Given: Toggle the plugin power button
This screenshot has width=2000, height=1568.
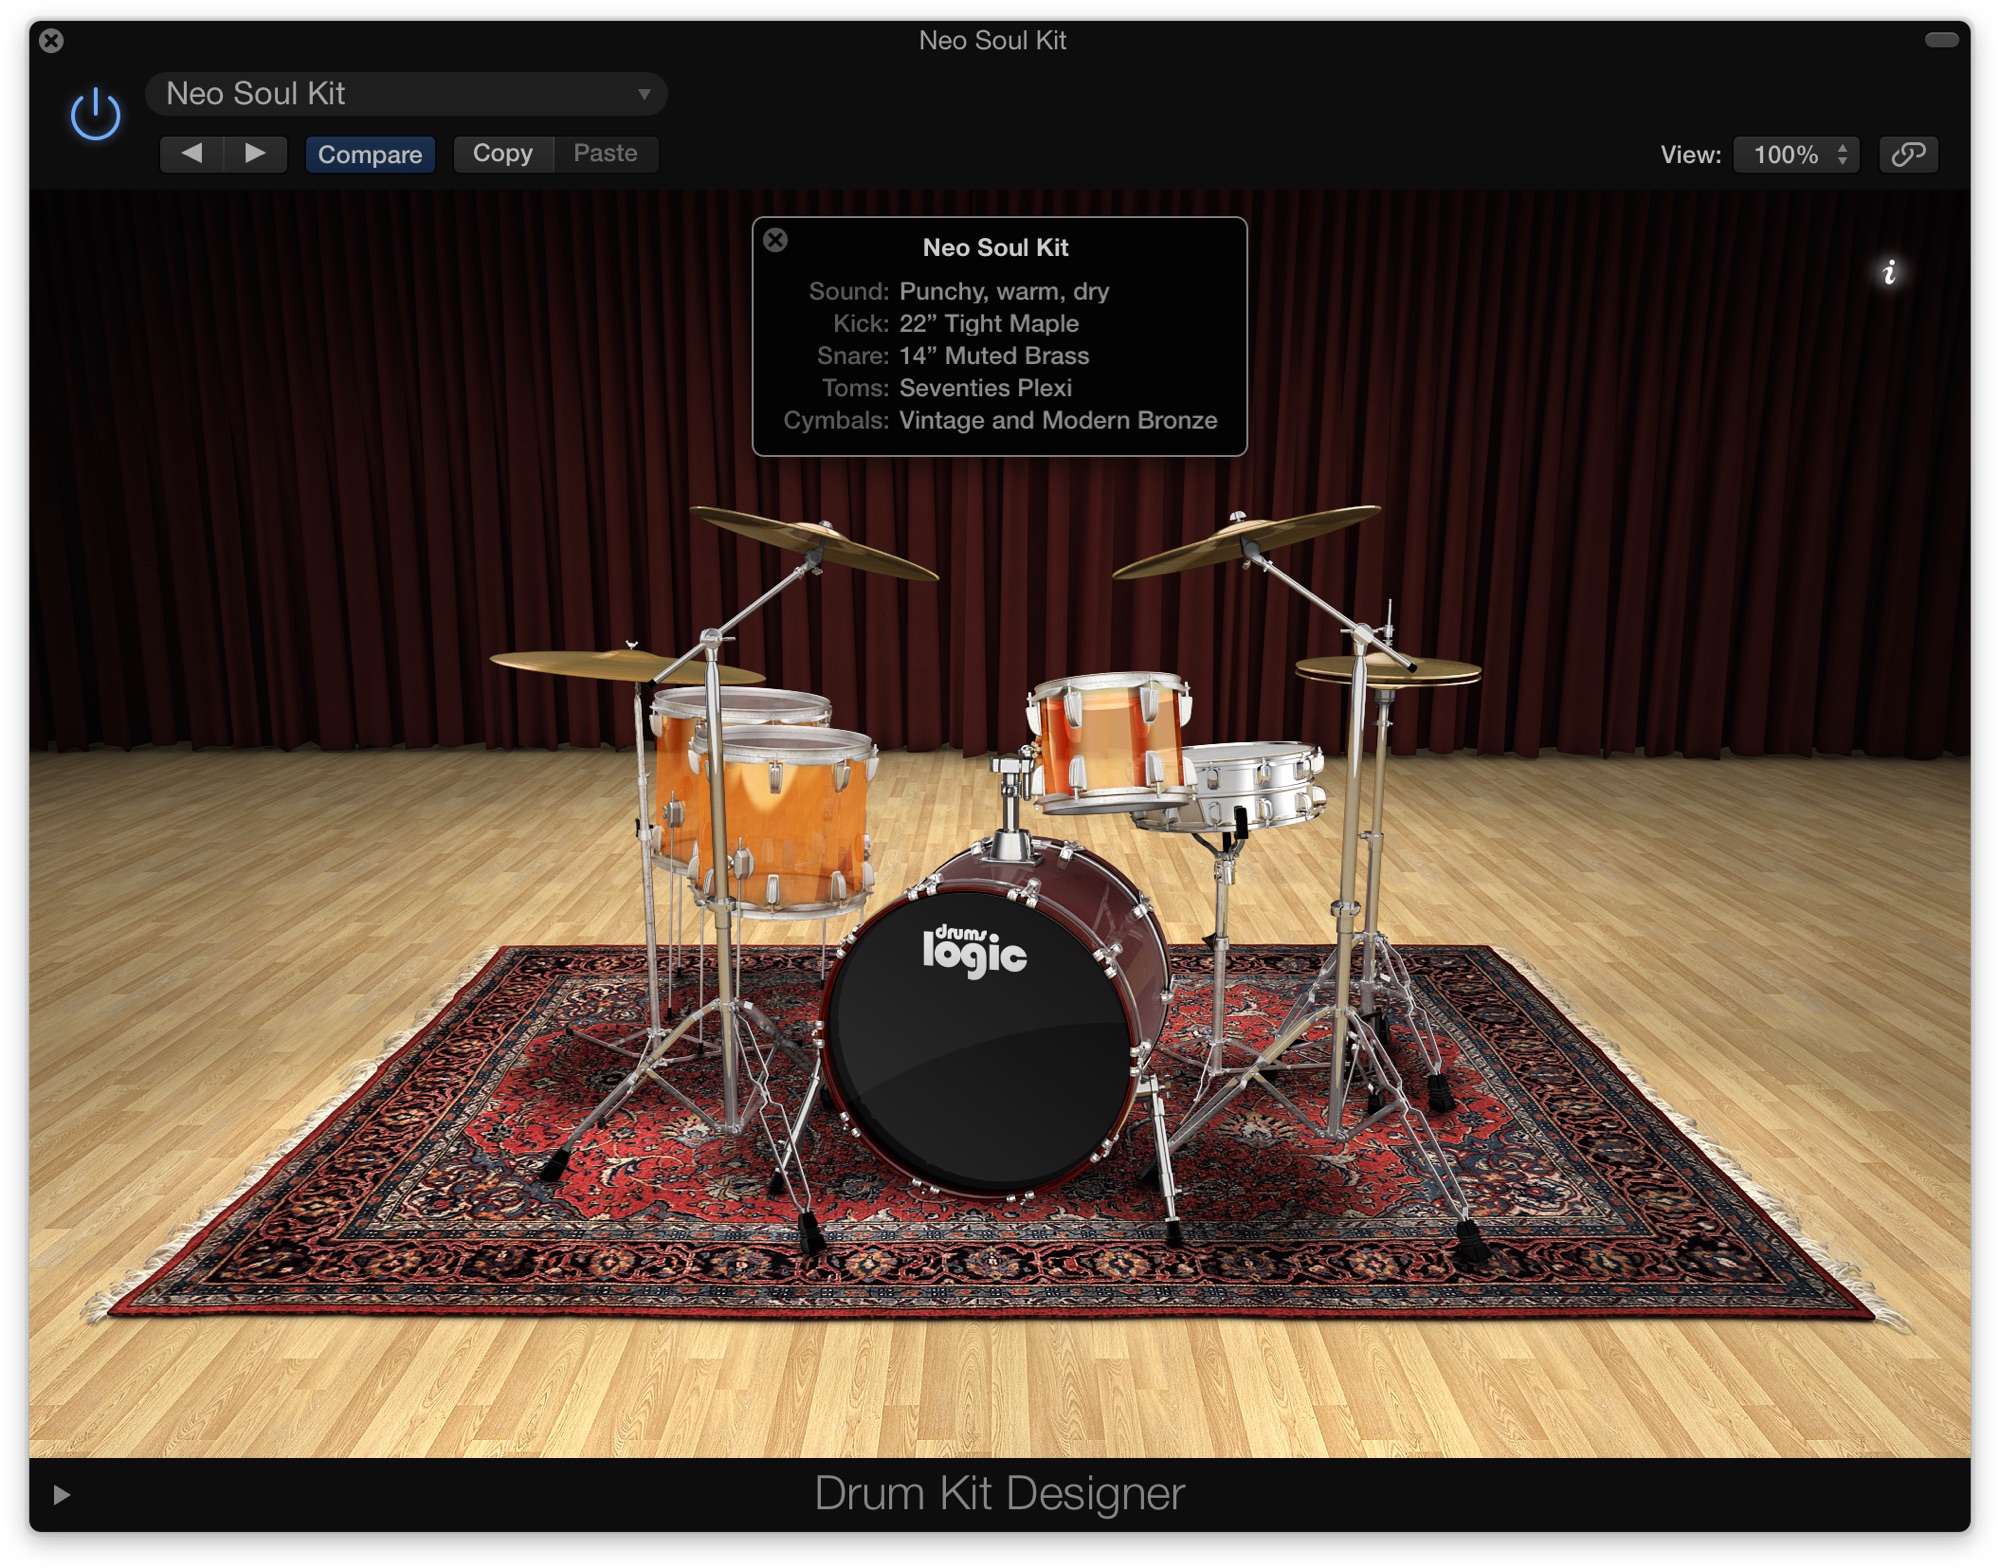Looking at the screenshot, I should click(x=95, y=114).
